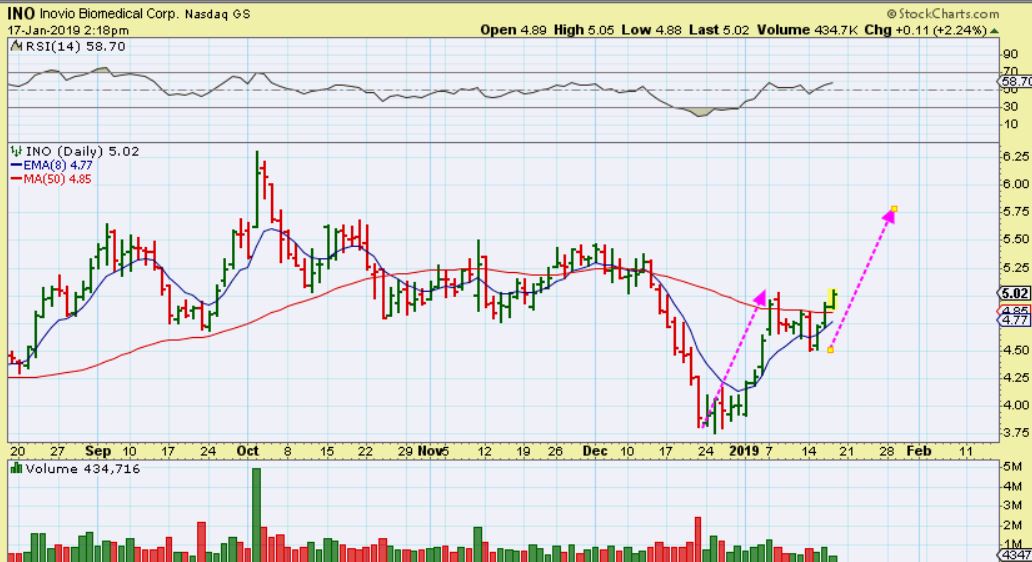Click the 5.02 last price axis tag

1015,294
